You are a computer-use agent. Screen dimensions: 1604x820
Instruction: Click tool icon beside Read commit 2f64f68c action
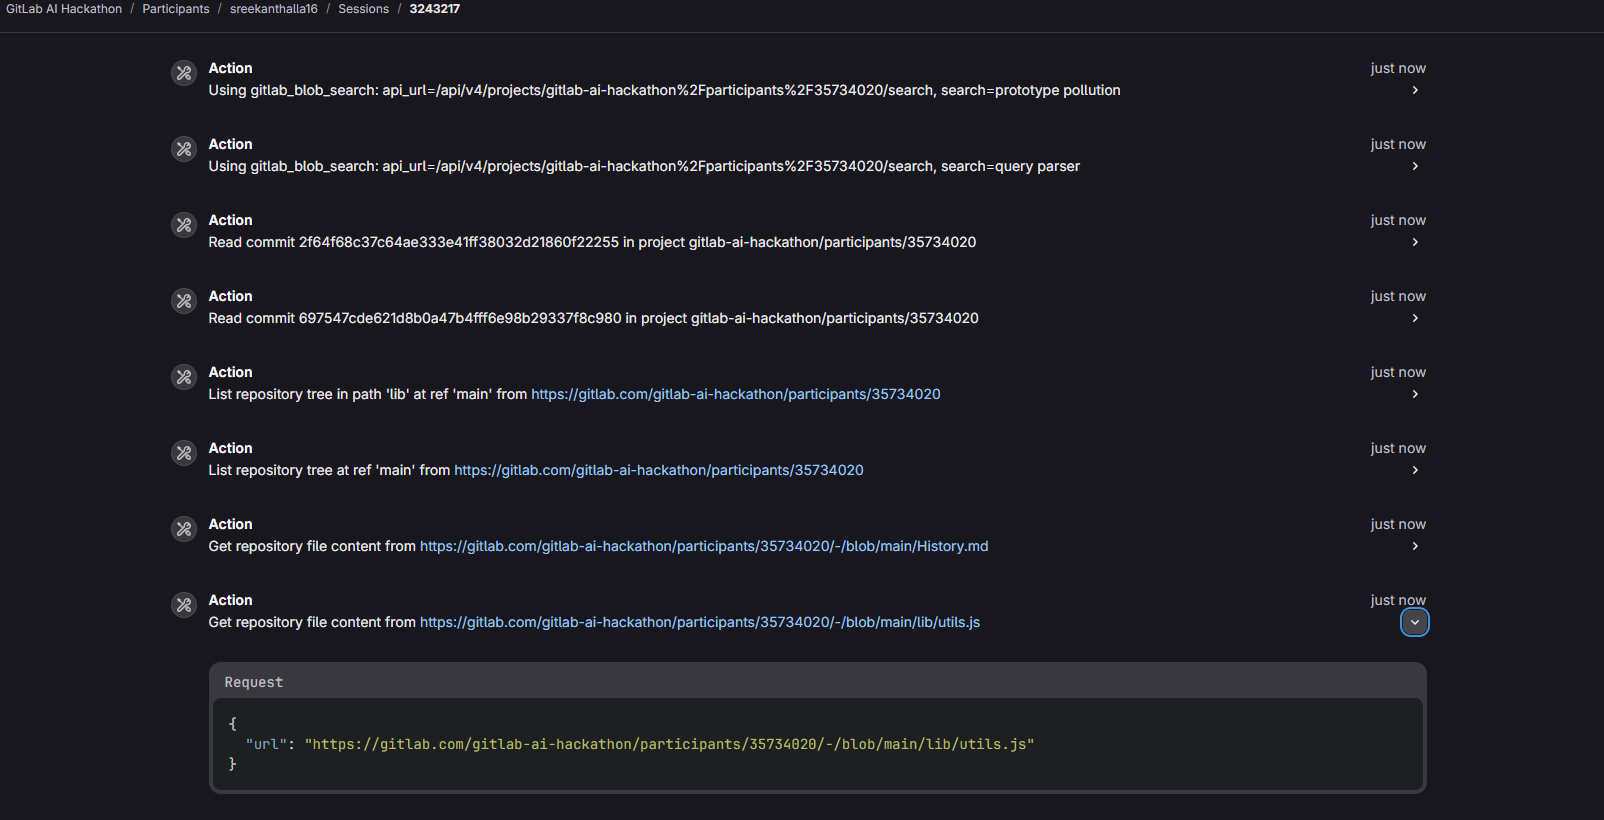click(x=184, y=225)
